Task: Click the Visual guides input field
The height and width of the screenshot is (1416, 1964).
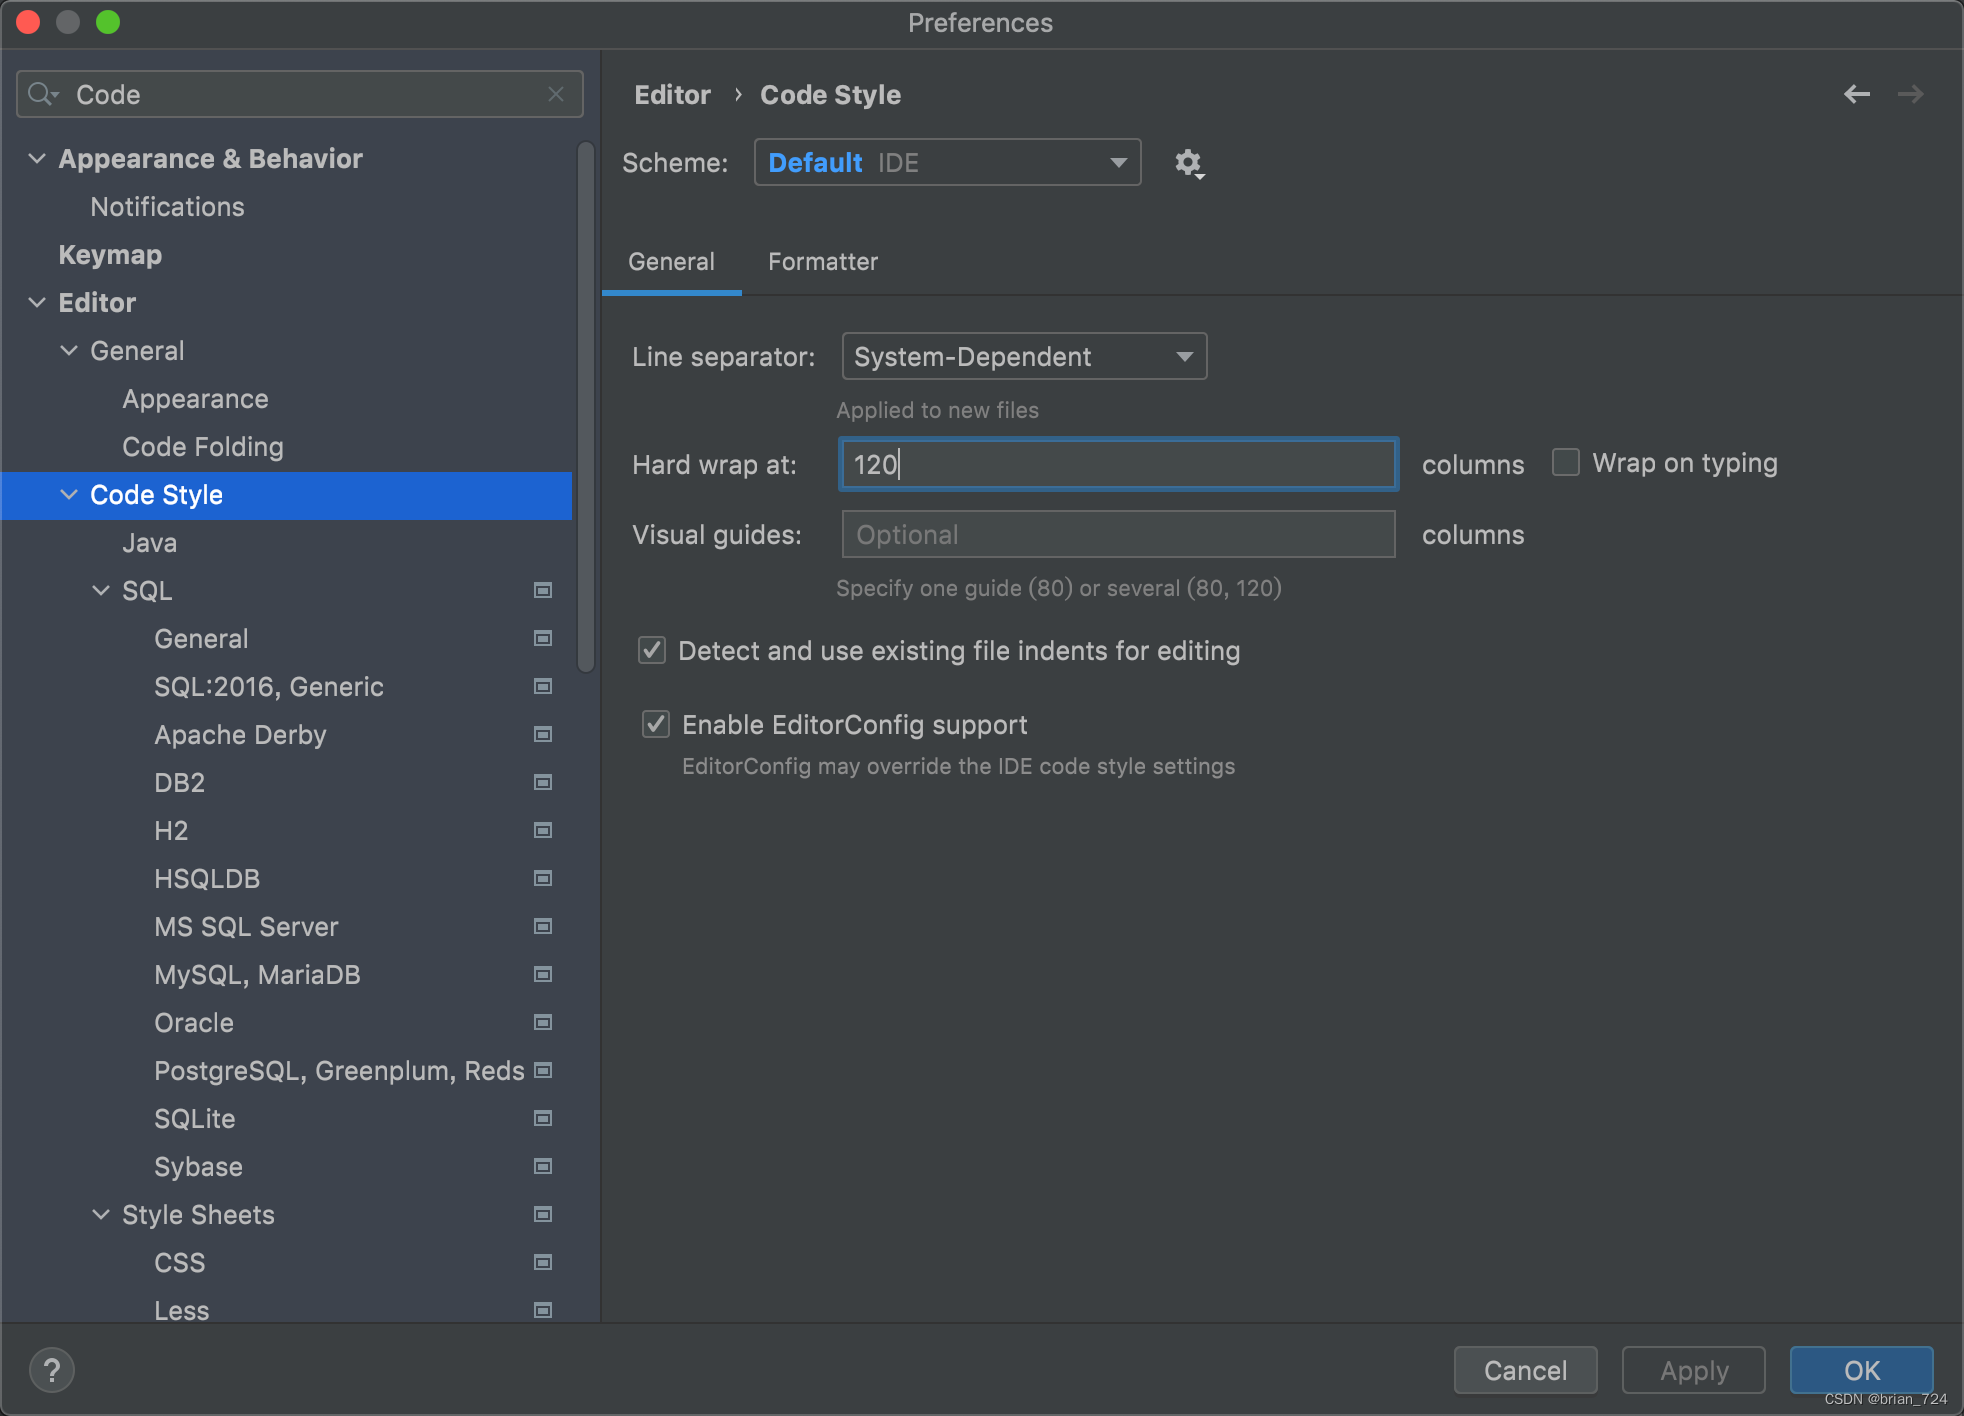Action: coord(1117,535)
